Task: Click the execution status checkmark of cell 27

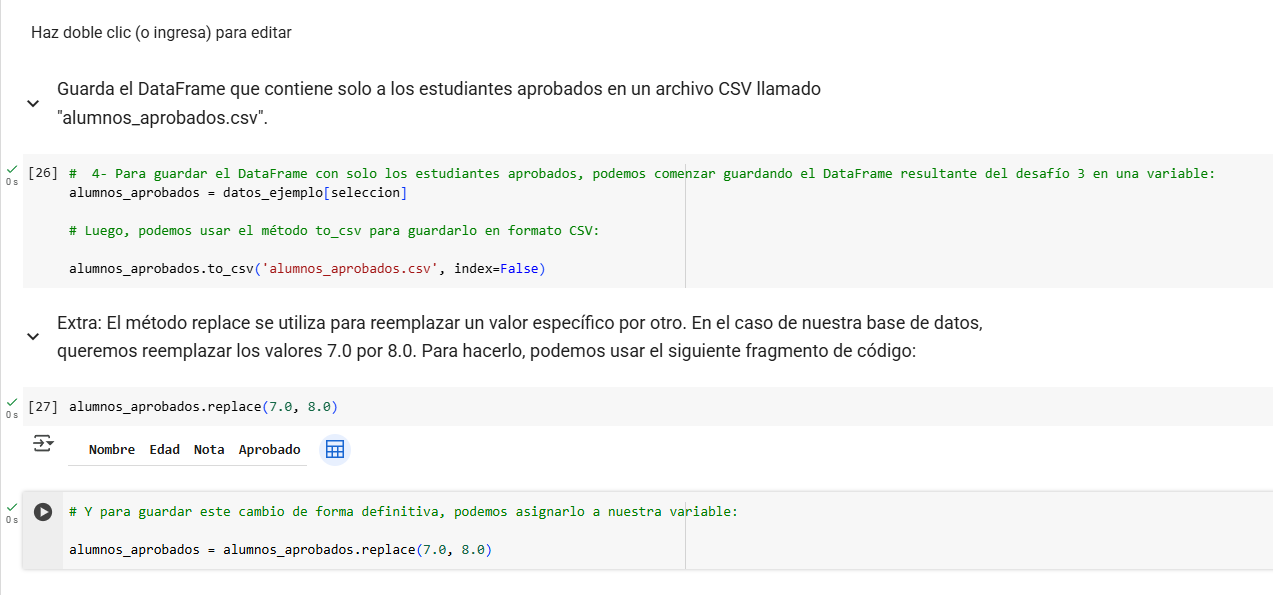Action: point(12,402)
